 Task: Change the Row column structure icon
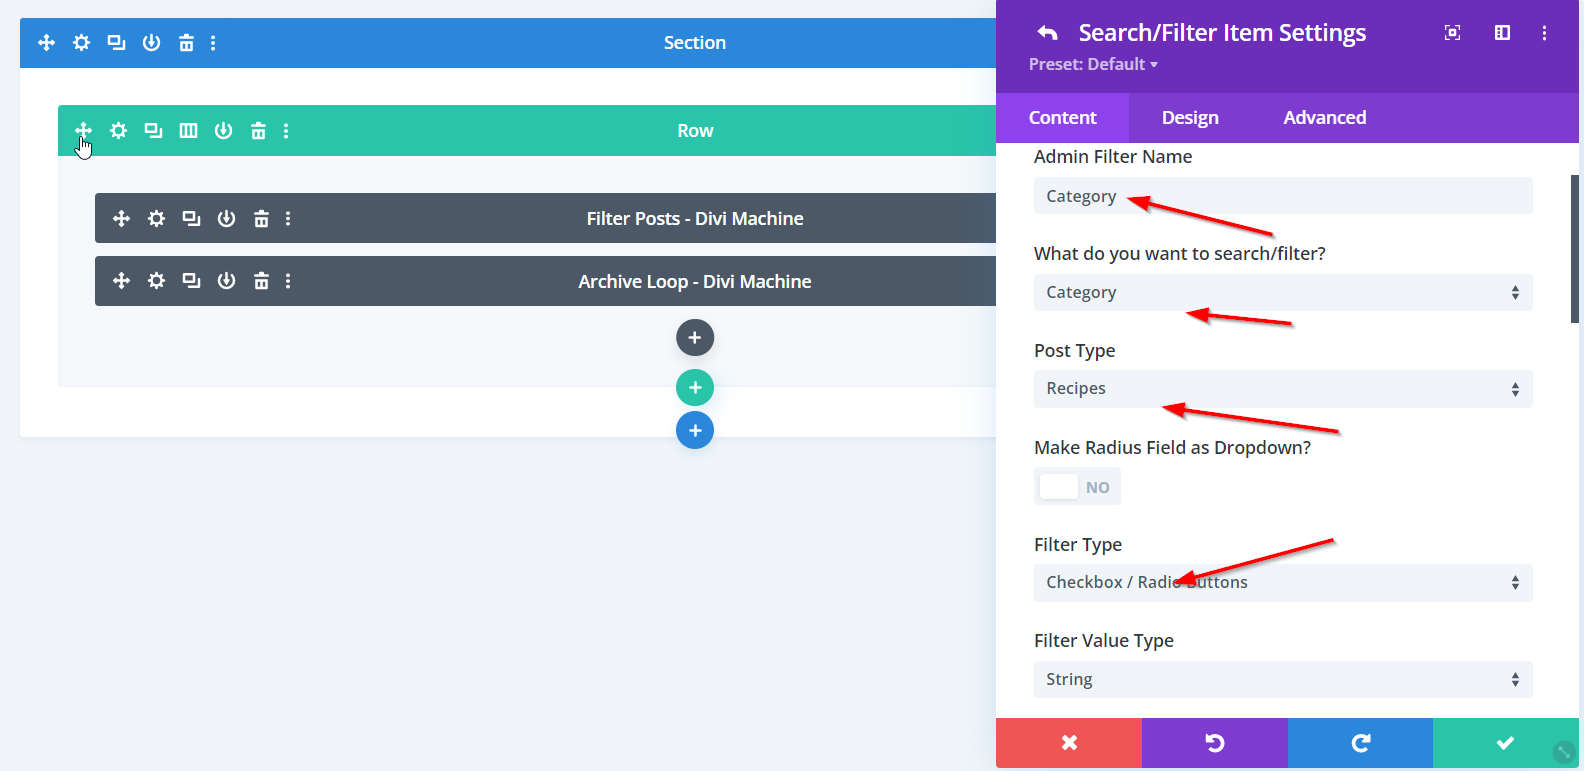(188, 131)
